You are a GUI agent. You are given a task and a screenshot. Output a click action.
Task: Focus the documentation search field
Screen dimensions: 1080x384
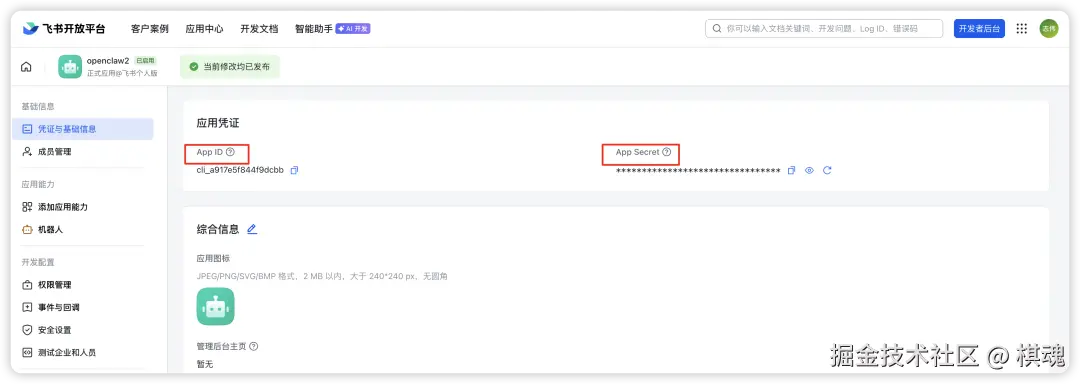[x=824, y=29]
